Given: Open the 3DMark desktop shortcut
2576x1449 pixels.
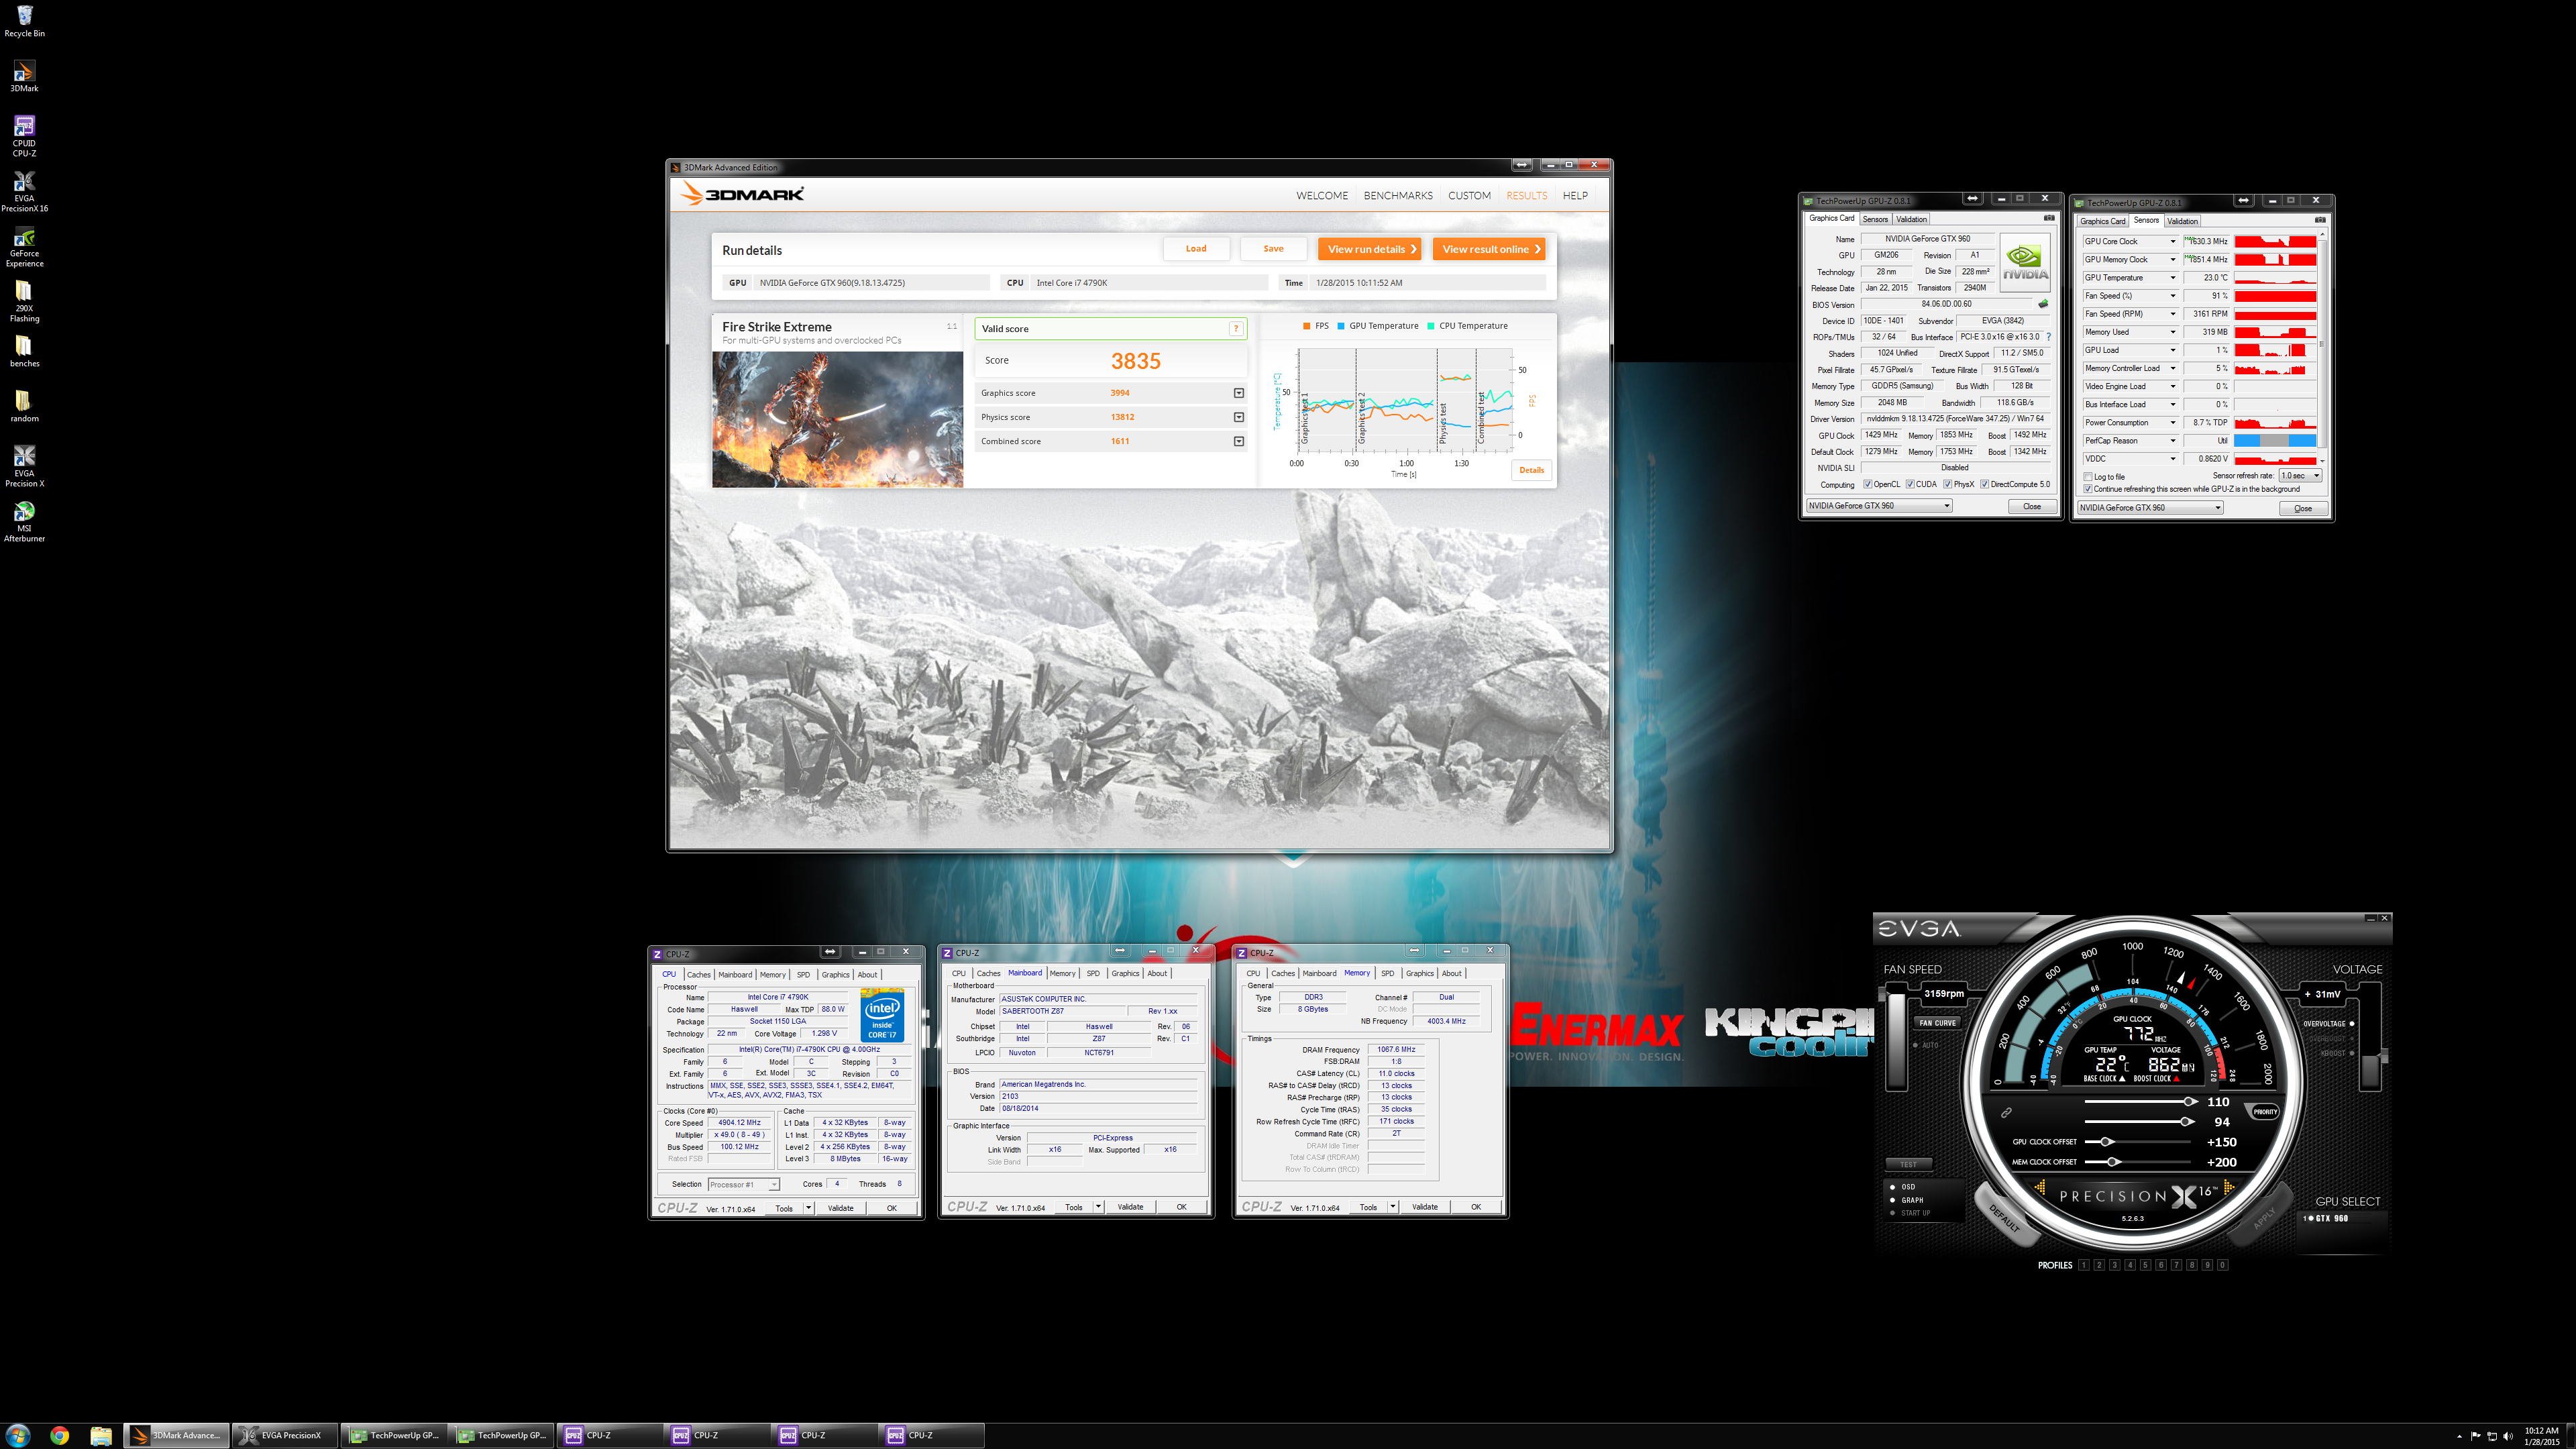Looking at the screenshot, I should 24,76.
